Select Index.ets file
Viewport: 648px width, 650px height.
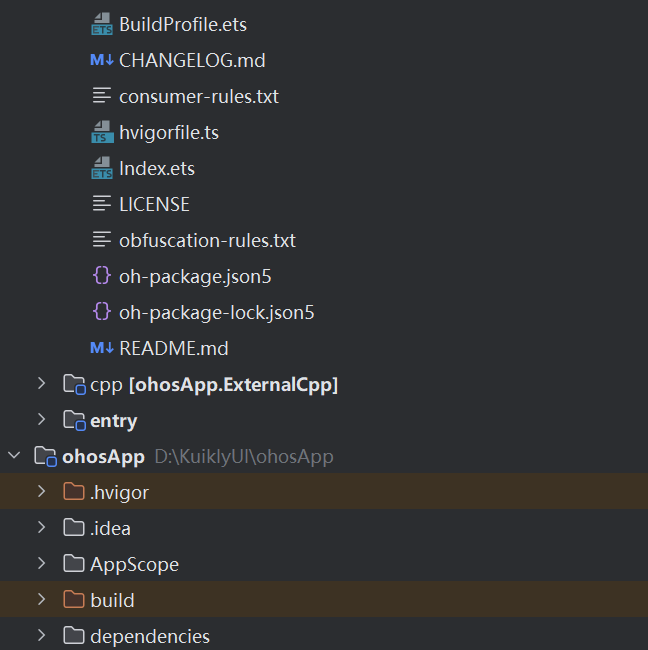click(x=157, y=168)
